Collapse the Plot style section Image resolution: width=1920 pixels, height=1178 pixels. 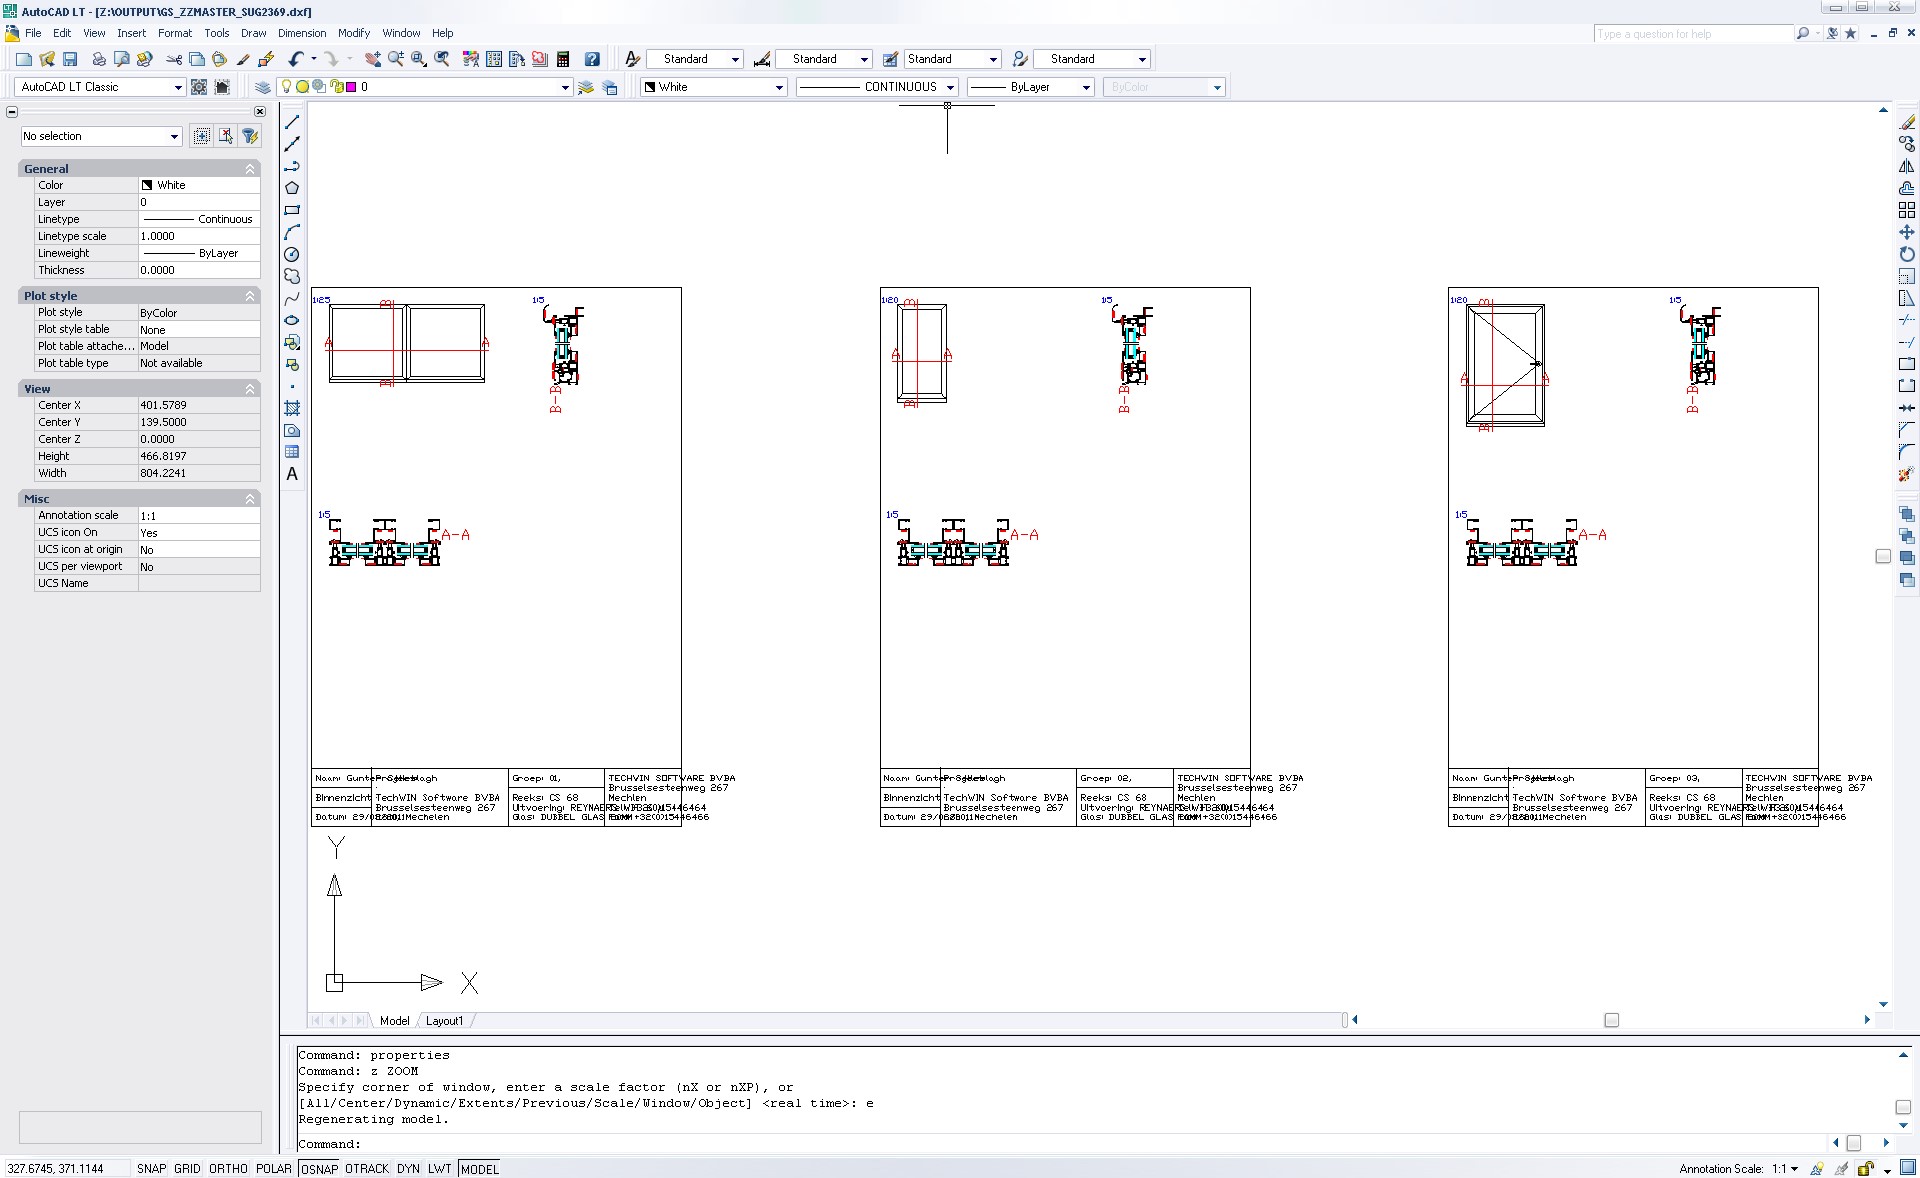coord(250,296)
